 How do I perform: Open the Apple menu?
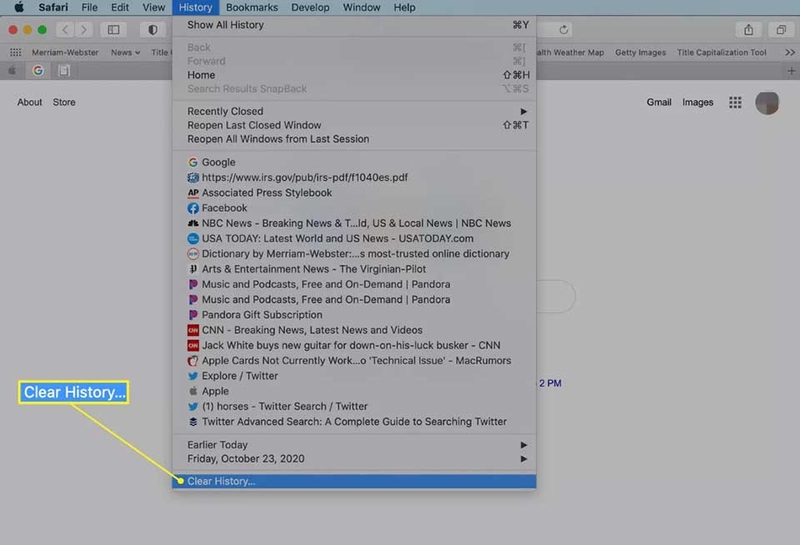tap(19, 7)
